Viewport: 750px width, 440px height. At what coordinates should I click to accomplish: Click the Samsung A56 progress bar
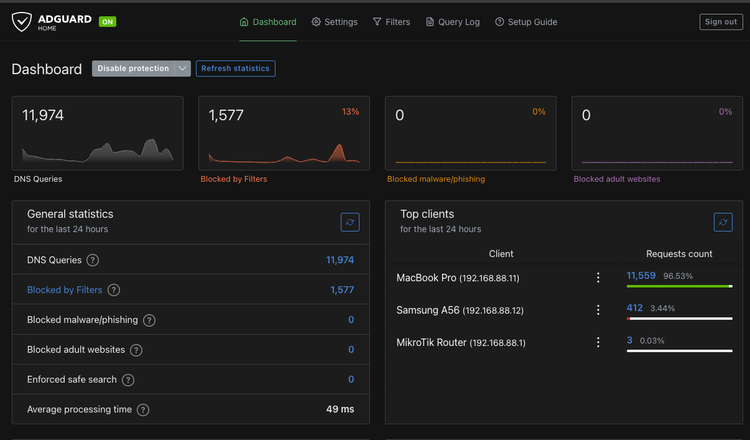pos(679,319)
